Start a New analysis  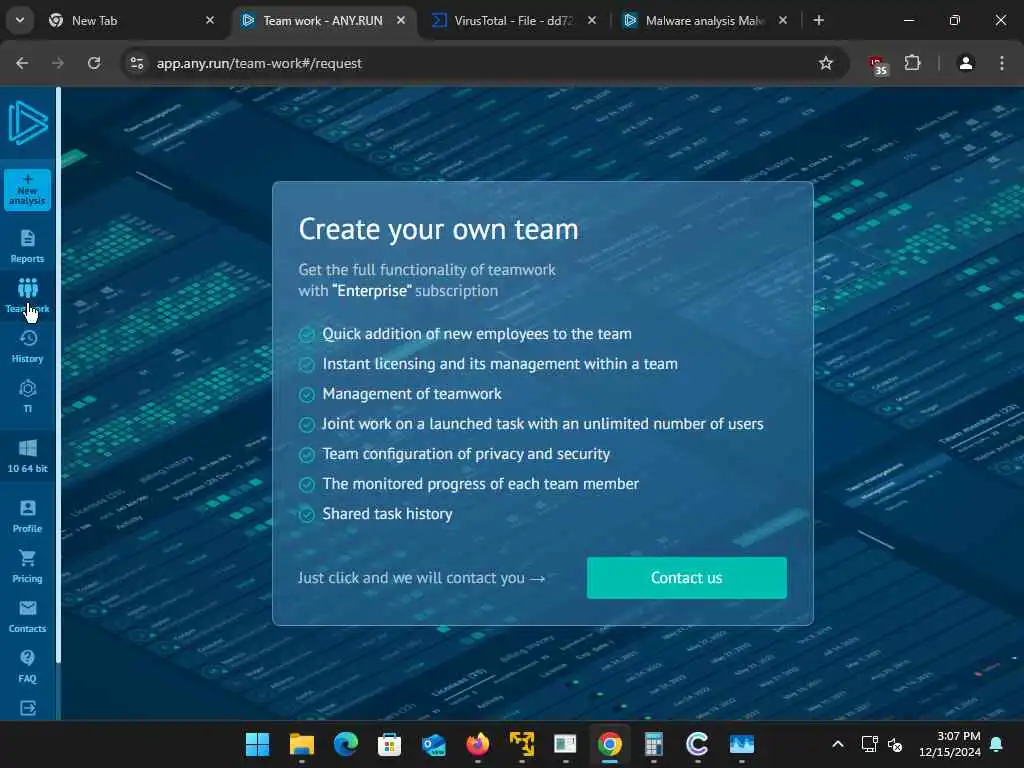coord(27,190)
